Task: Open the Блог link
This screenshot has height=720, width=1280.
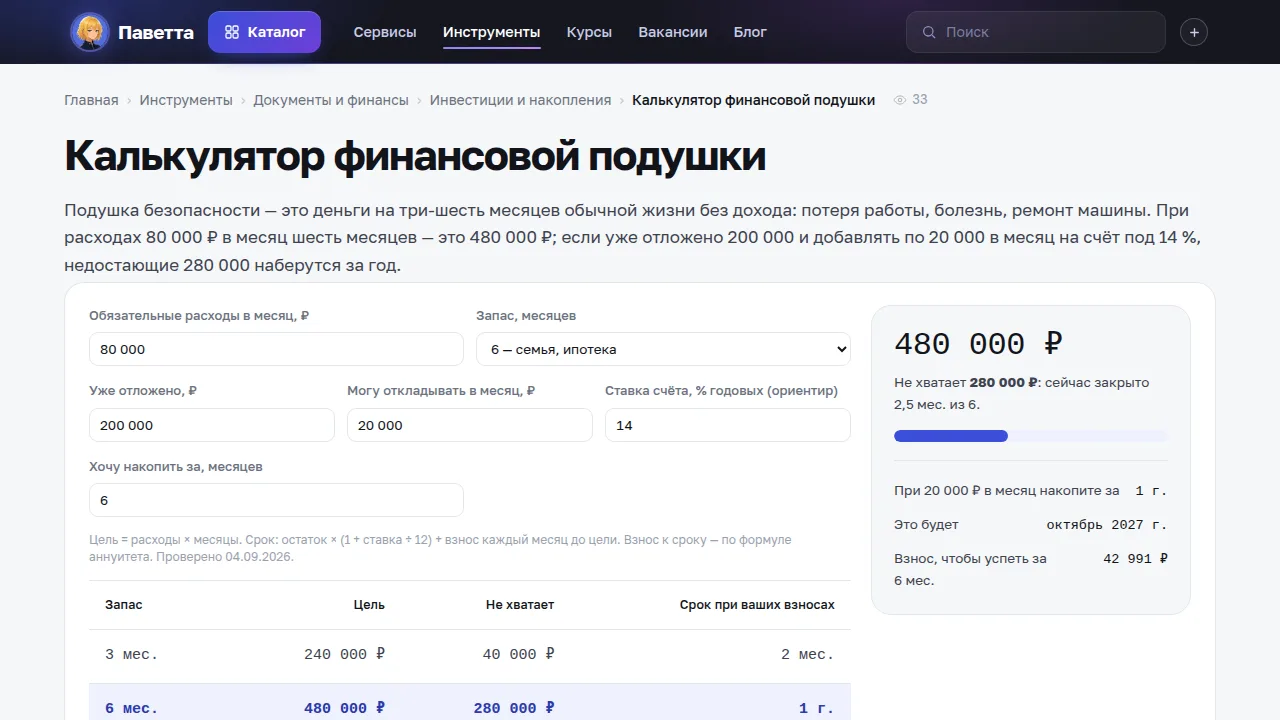Action: click(x=750, y=32)
